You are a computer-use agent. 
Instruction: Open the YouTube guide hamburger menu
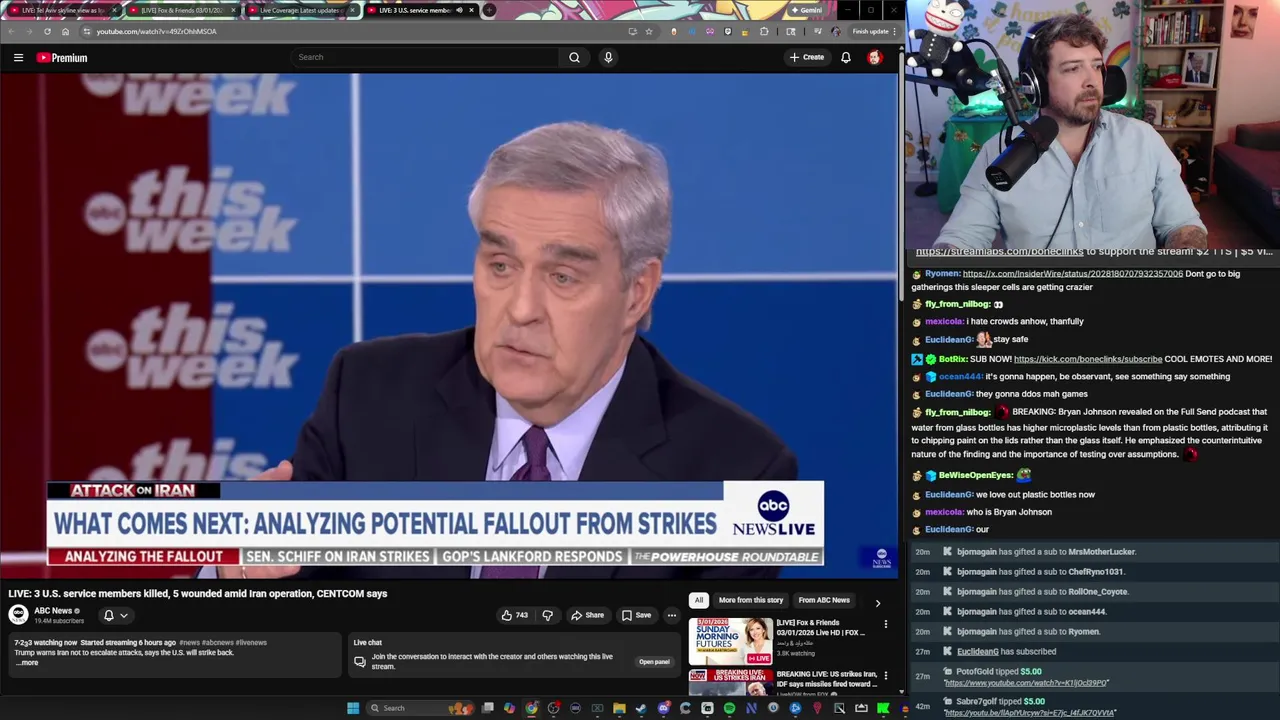(18, 58)
